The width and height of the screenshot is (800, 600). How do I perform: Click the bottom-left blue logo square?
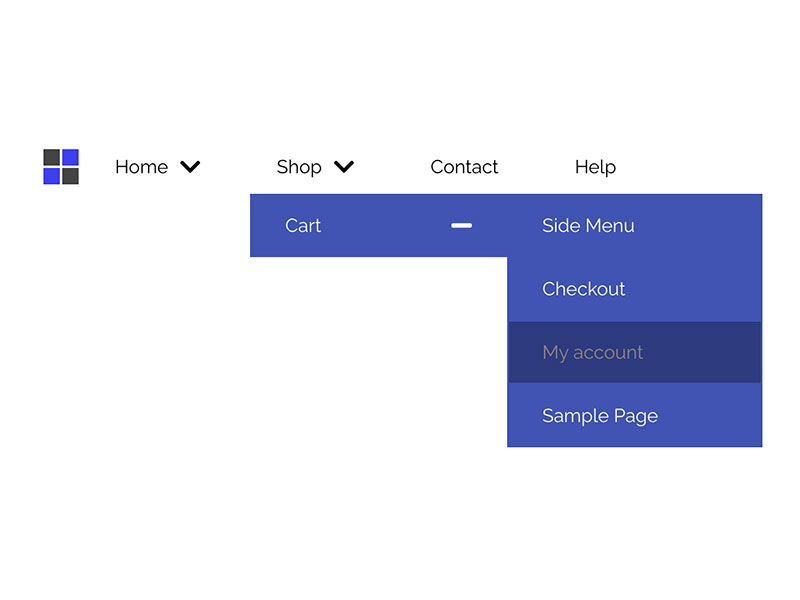pos(52,176)
